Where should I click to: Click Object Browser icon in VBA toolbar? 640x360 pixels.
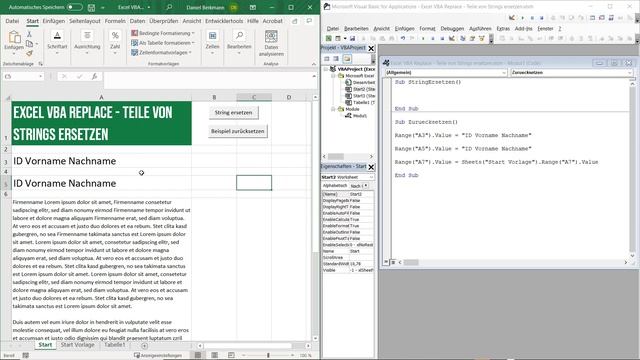point(482,38)
